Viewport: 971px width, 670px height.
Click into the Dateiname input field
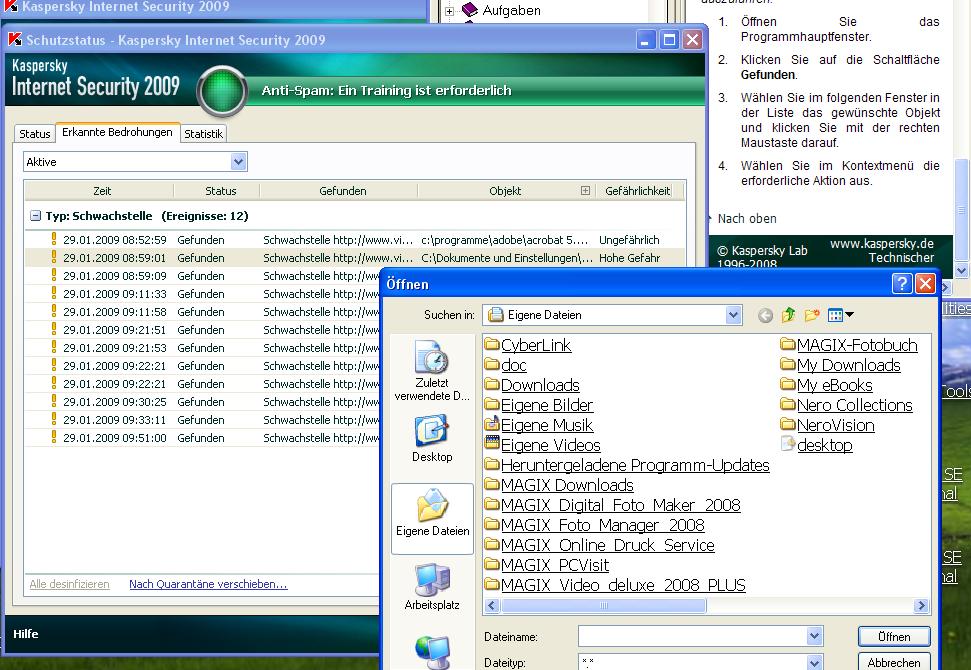click(692, 636)
